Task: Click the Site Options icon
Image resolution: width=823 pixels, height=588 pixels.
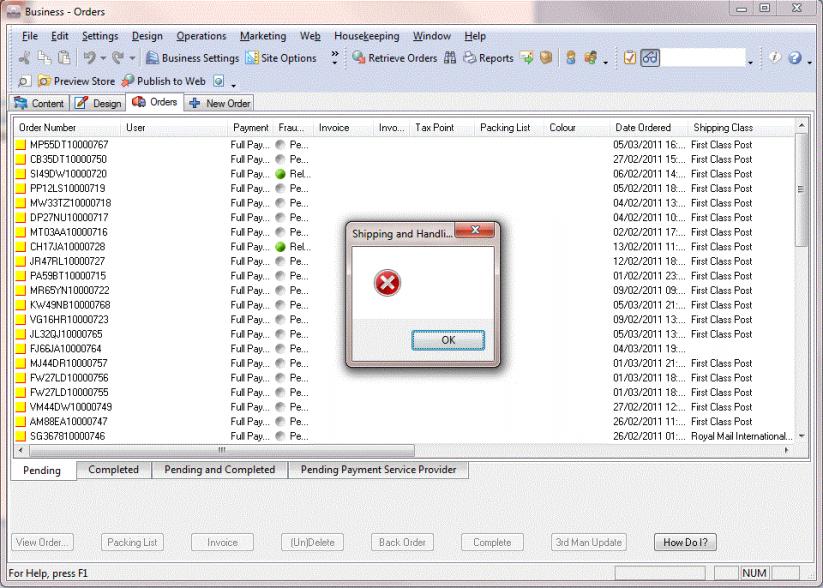Action: point(281,58)
